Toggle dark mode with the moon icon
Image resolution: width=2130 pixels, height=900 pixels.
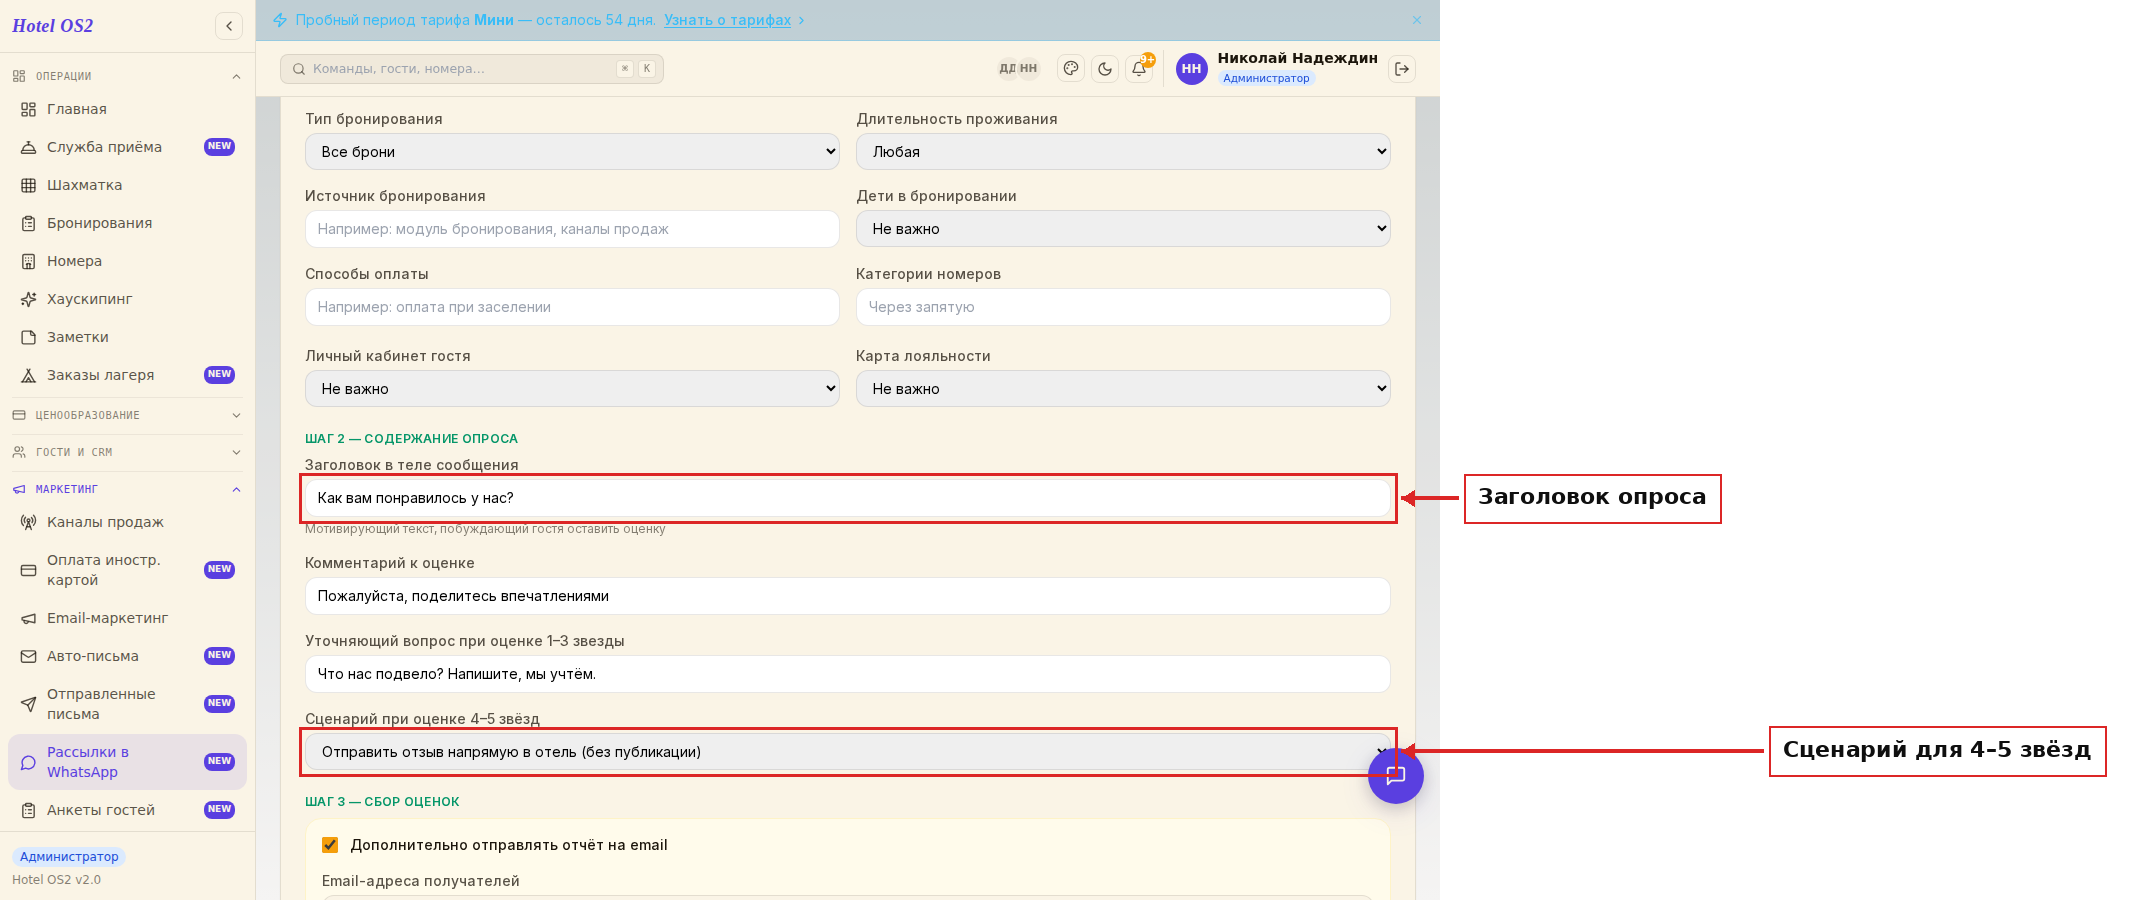tap(1105, 68)
